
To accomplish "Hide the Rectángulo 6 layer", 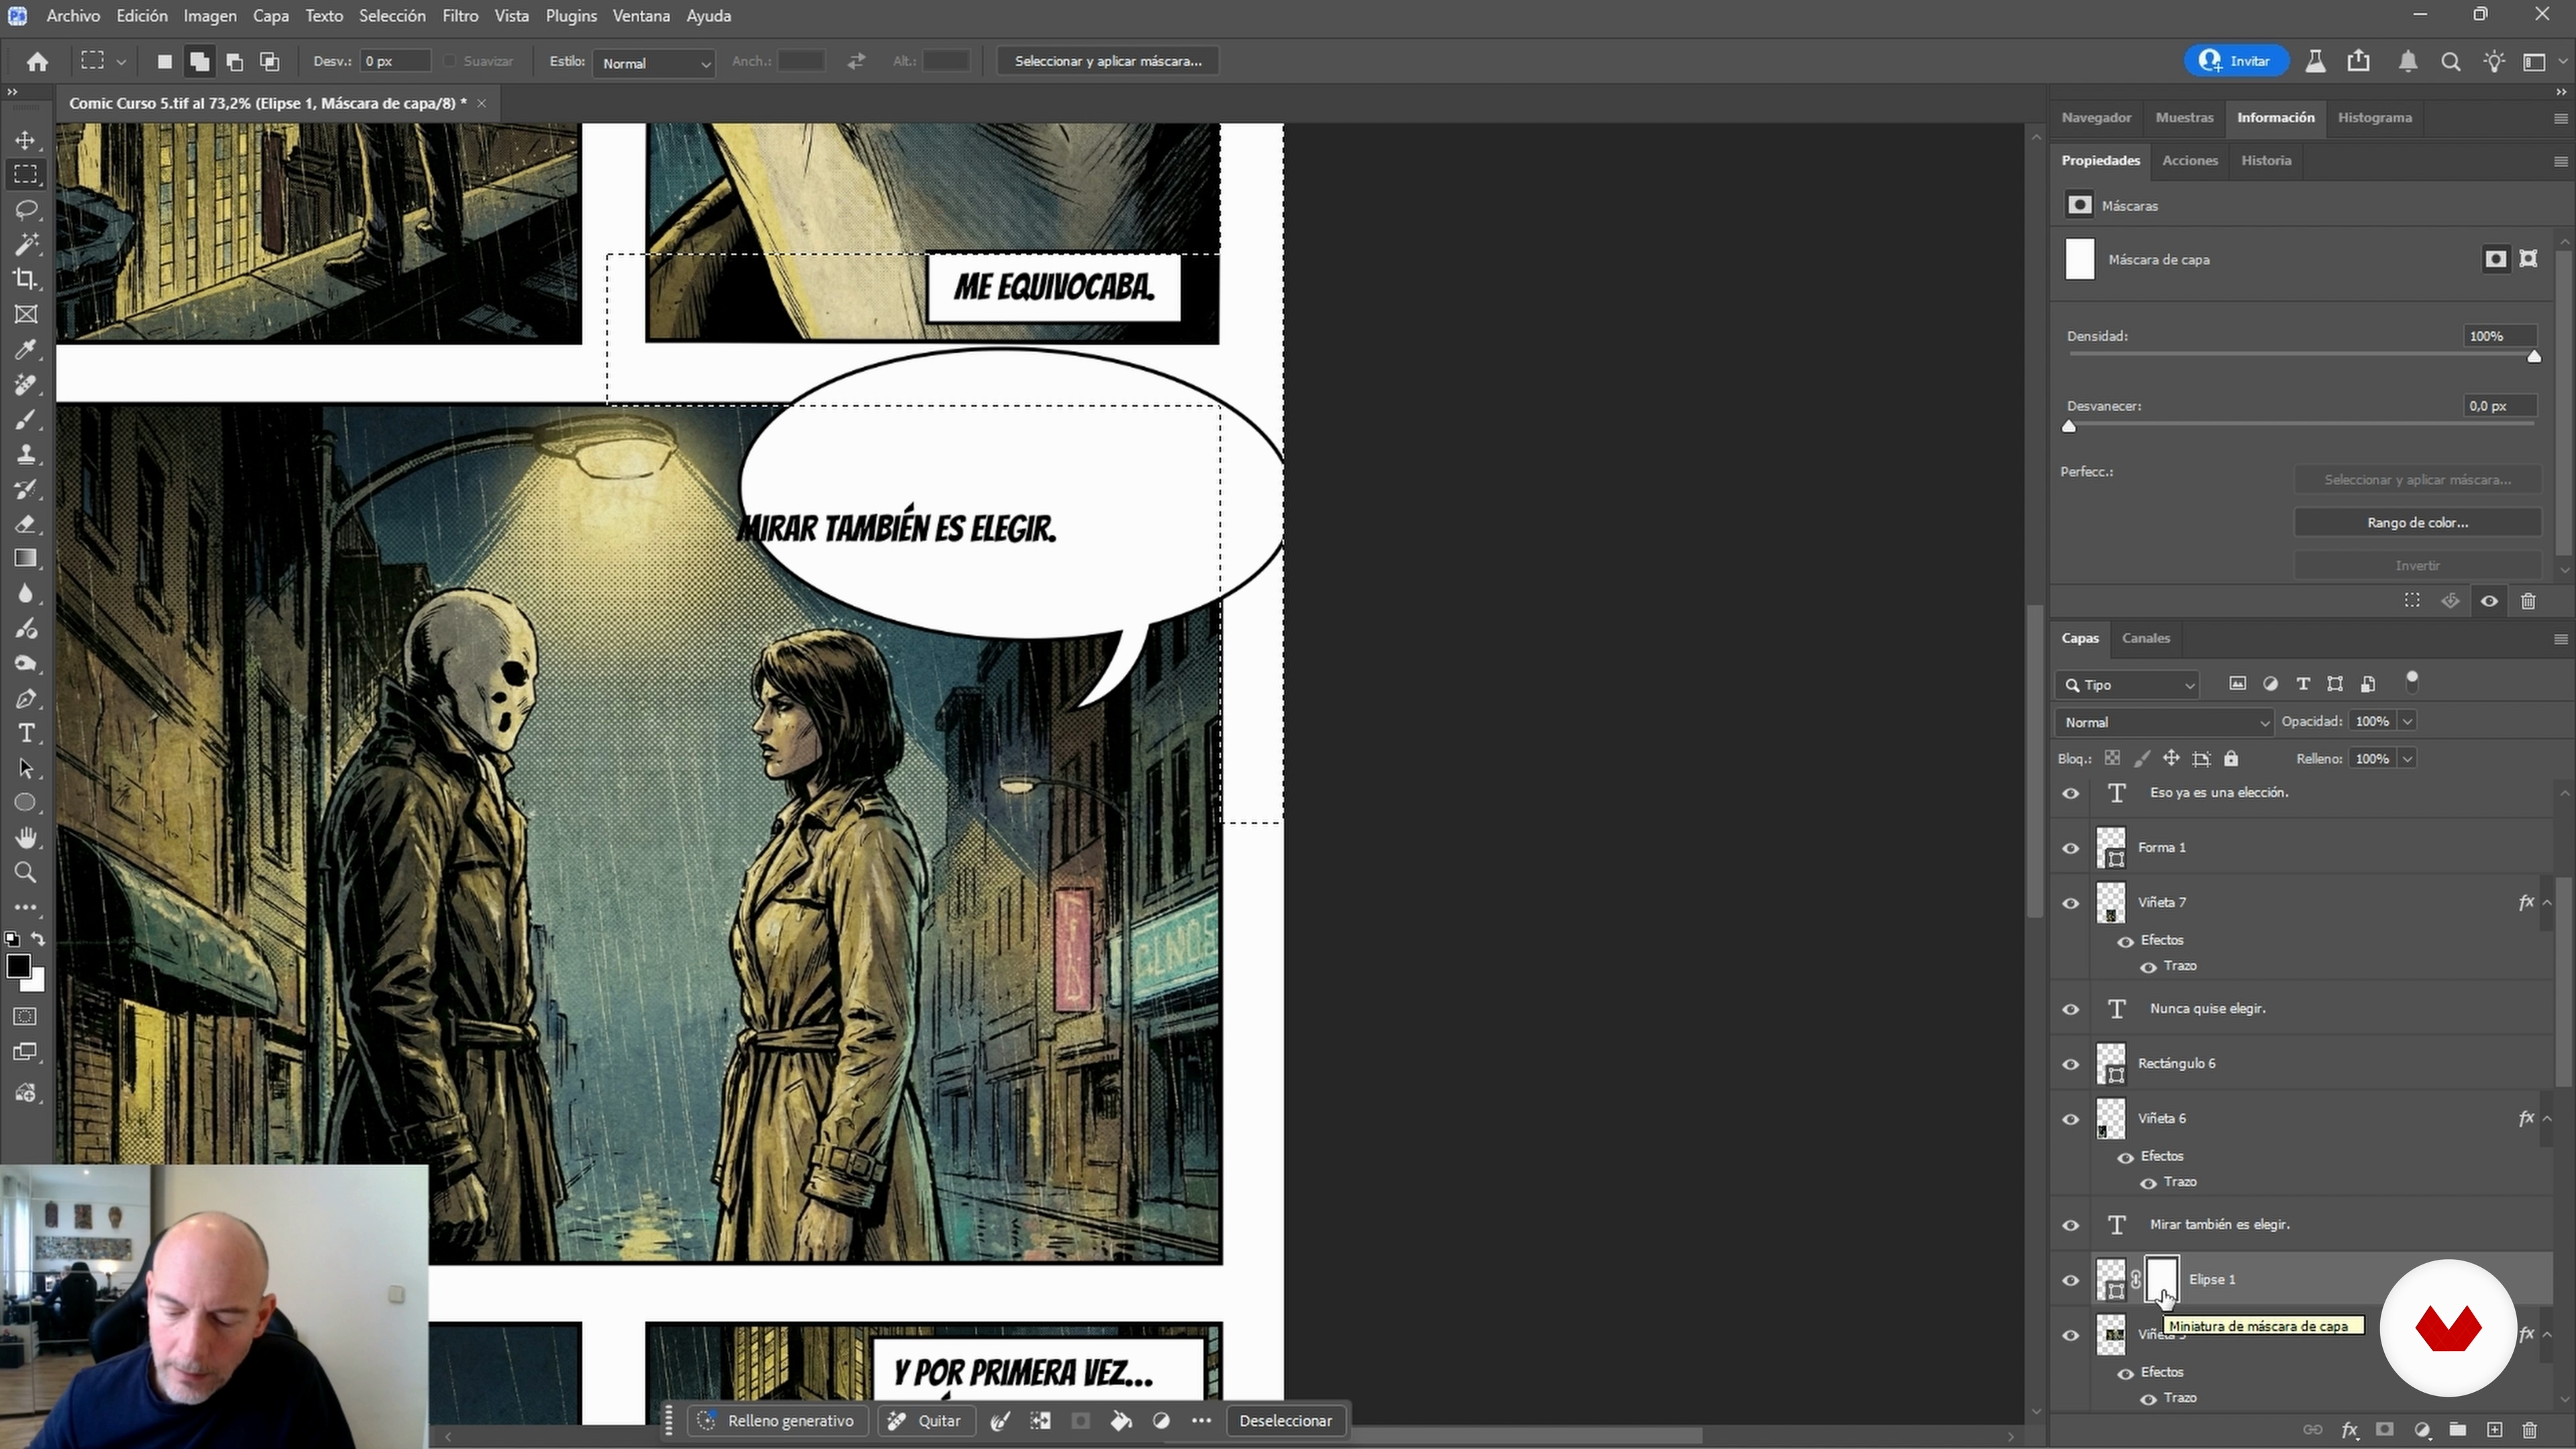I will coord(2071,1064).
